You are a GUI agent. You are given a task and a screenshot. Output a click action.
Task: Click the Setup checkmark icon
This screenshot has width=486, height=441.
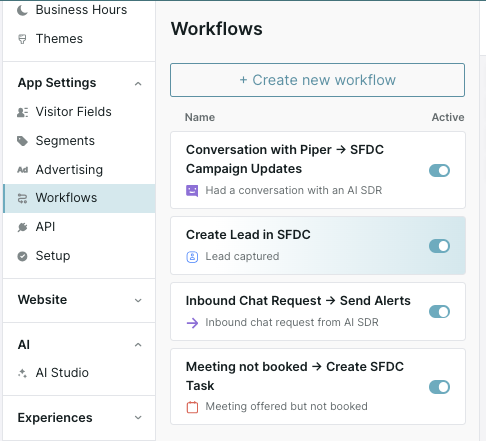(x=22, y=256)
